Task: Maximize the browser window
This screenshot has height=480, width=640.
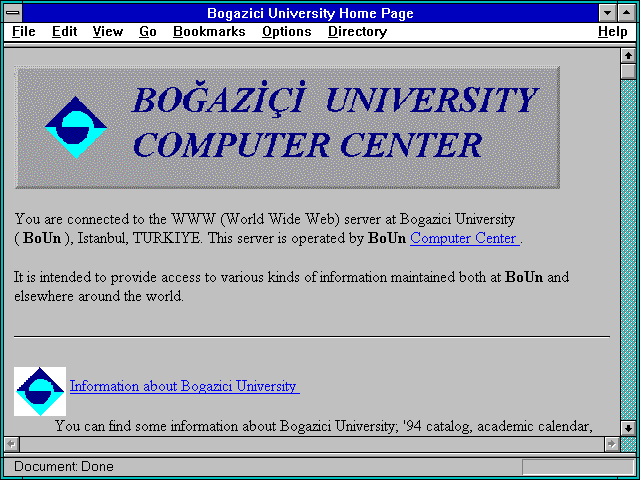Action: pos(627,13)
